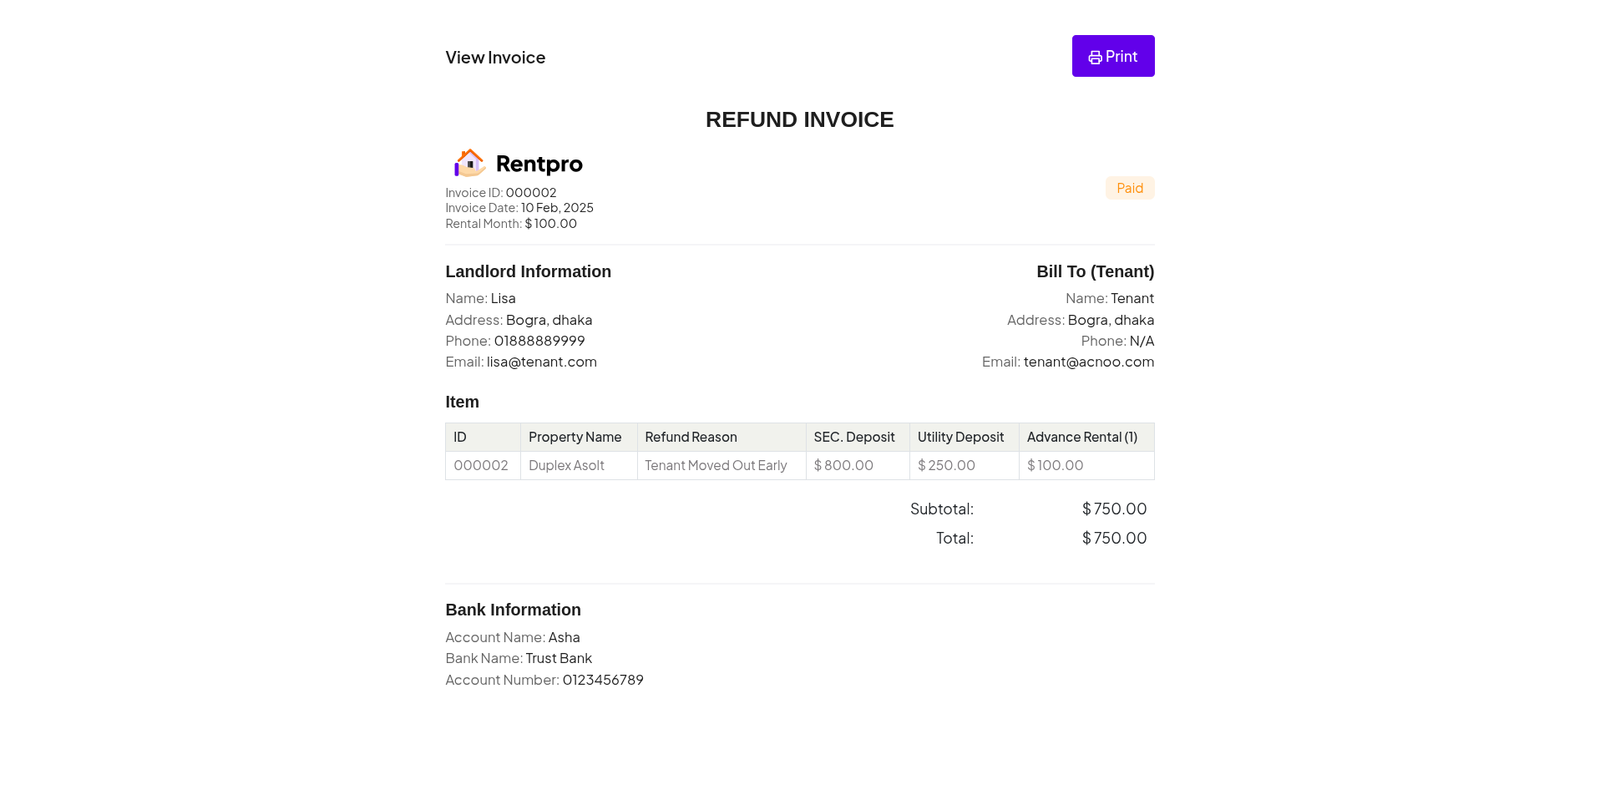
Task: Click the Rentpro house logo icon
Action: click(x=469, y=163)
